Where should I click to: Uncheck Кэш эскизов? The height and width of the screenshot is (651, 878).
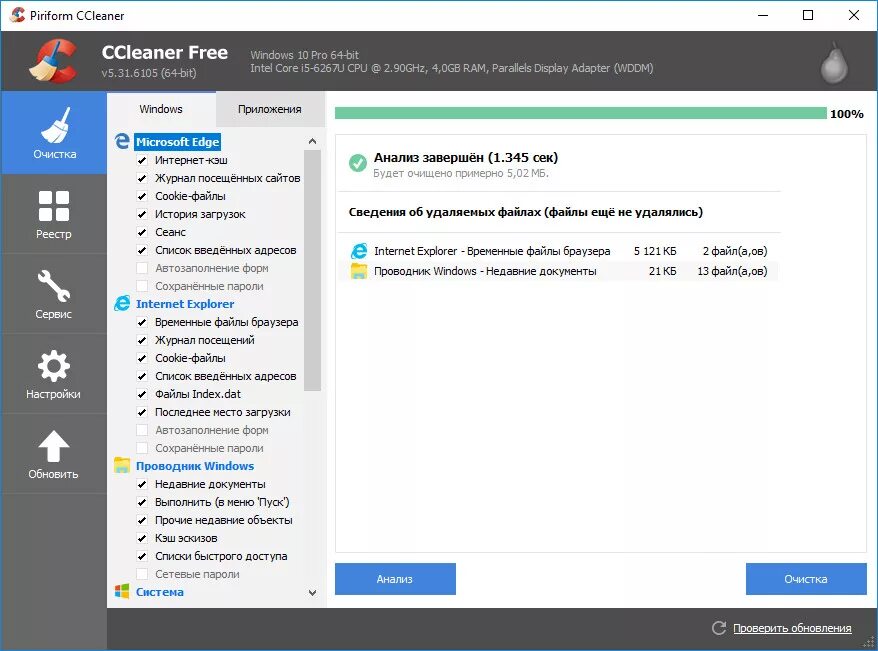coord(142,538)
